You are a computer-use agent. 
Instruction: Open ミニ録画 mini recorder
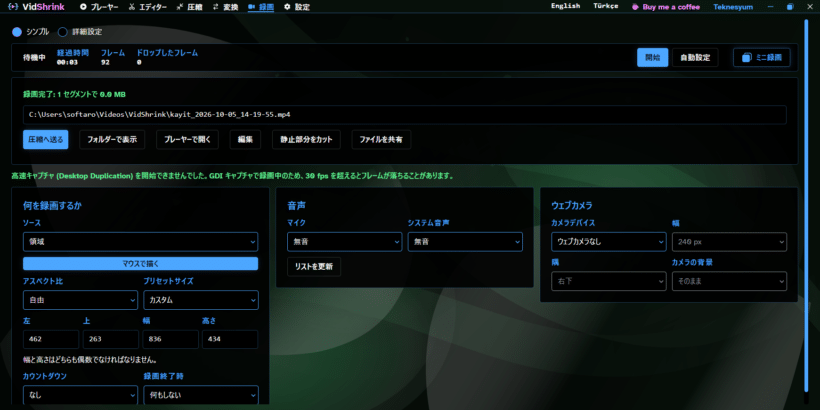click(x=761, y=58)
